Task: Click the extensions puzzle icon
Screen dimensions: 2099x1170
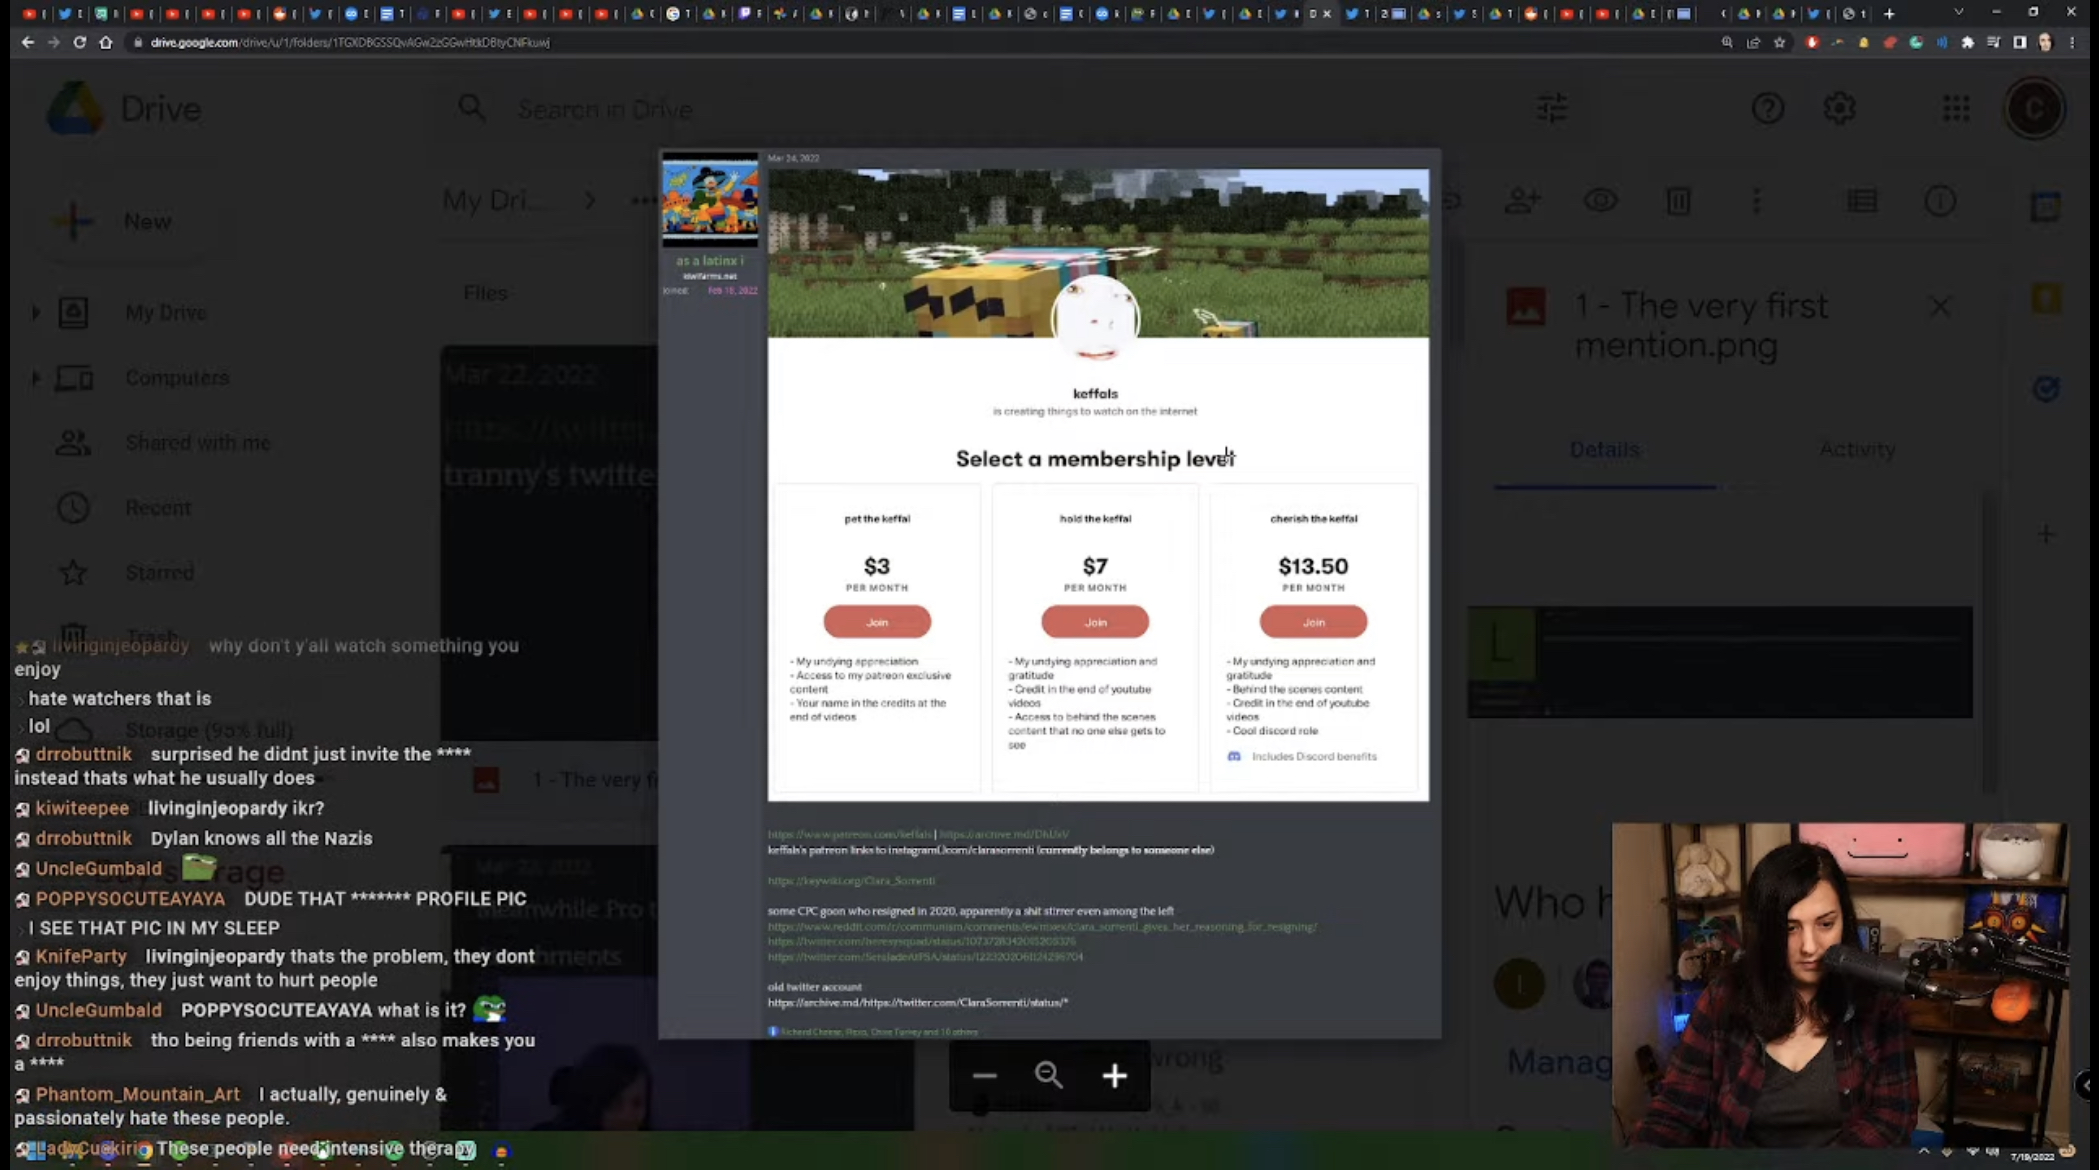Action: click(1967, 42)
